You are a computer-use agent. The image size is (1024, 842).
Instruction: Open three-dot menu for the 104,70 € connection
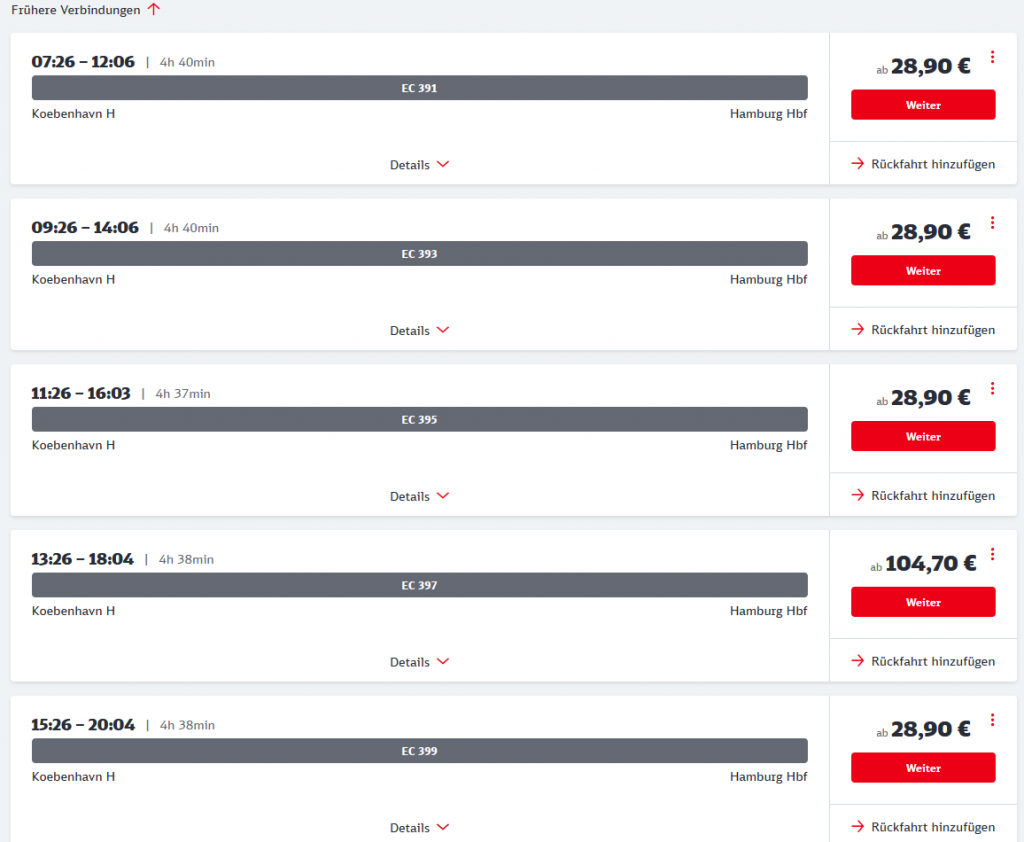coord(992,554)
